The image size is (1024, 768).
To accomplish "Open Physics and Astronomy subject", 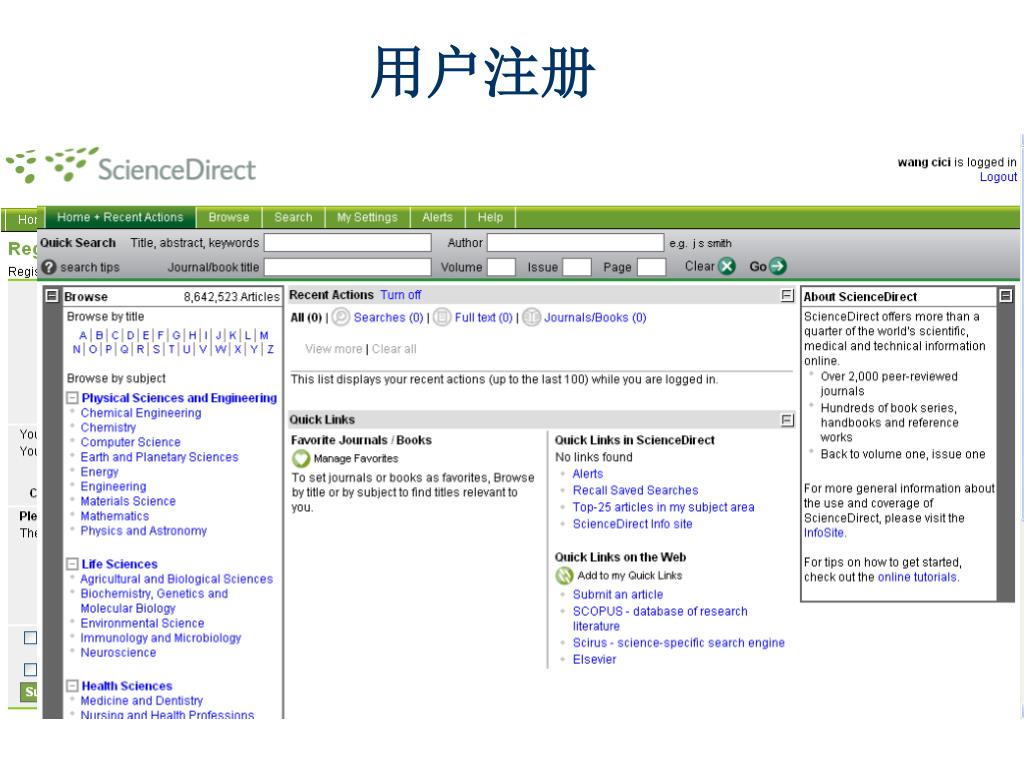I will 144,531.
